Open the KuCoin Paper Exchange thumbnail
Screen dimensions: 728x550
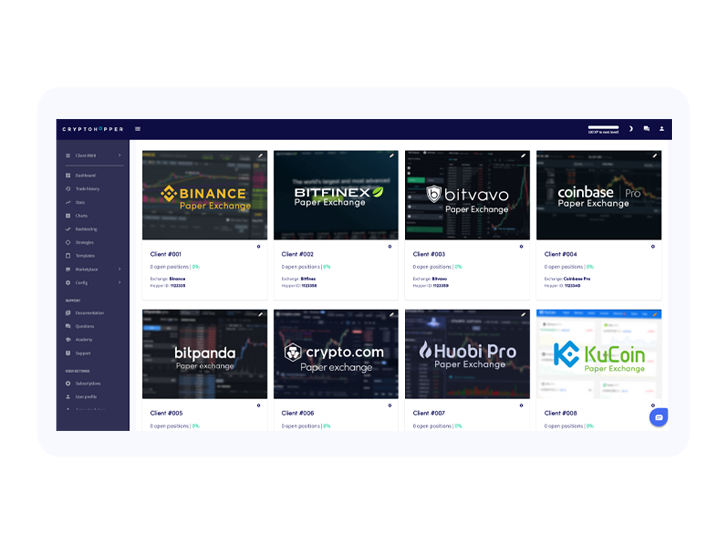pyautogui.click(x=599, y=354)
